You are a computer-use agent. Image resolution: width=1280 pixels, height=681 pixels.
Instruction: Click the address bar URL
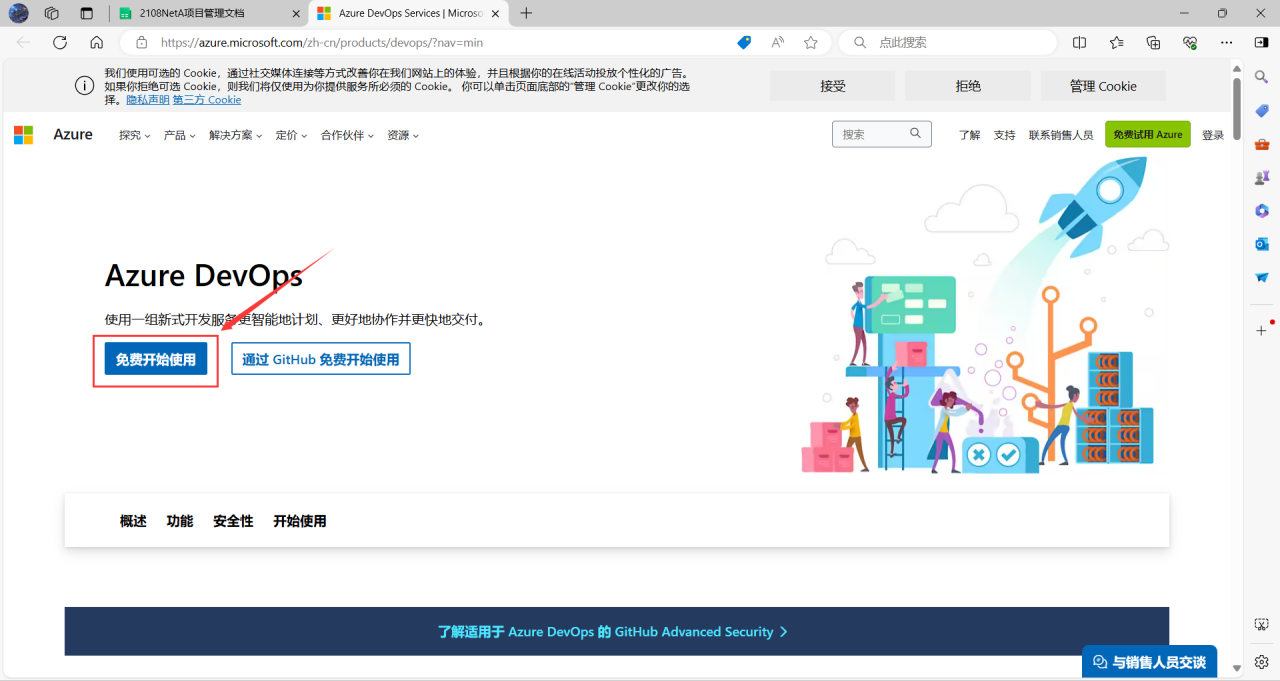tap(322, 42)
